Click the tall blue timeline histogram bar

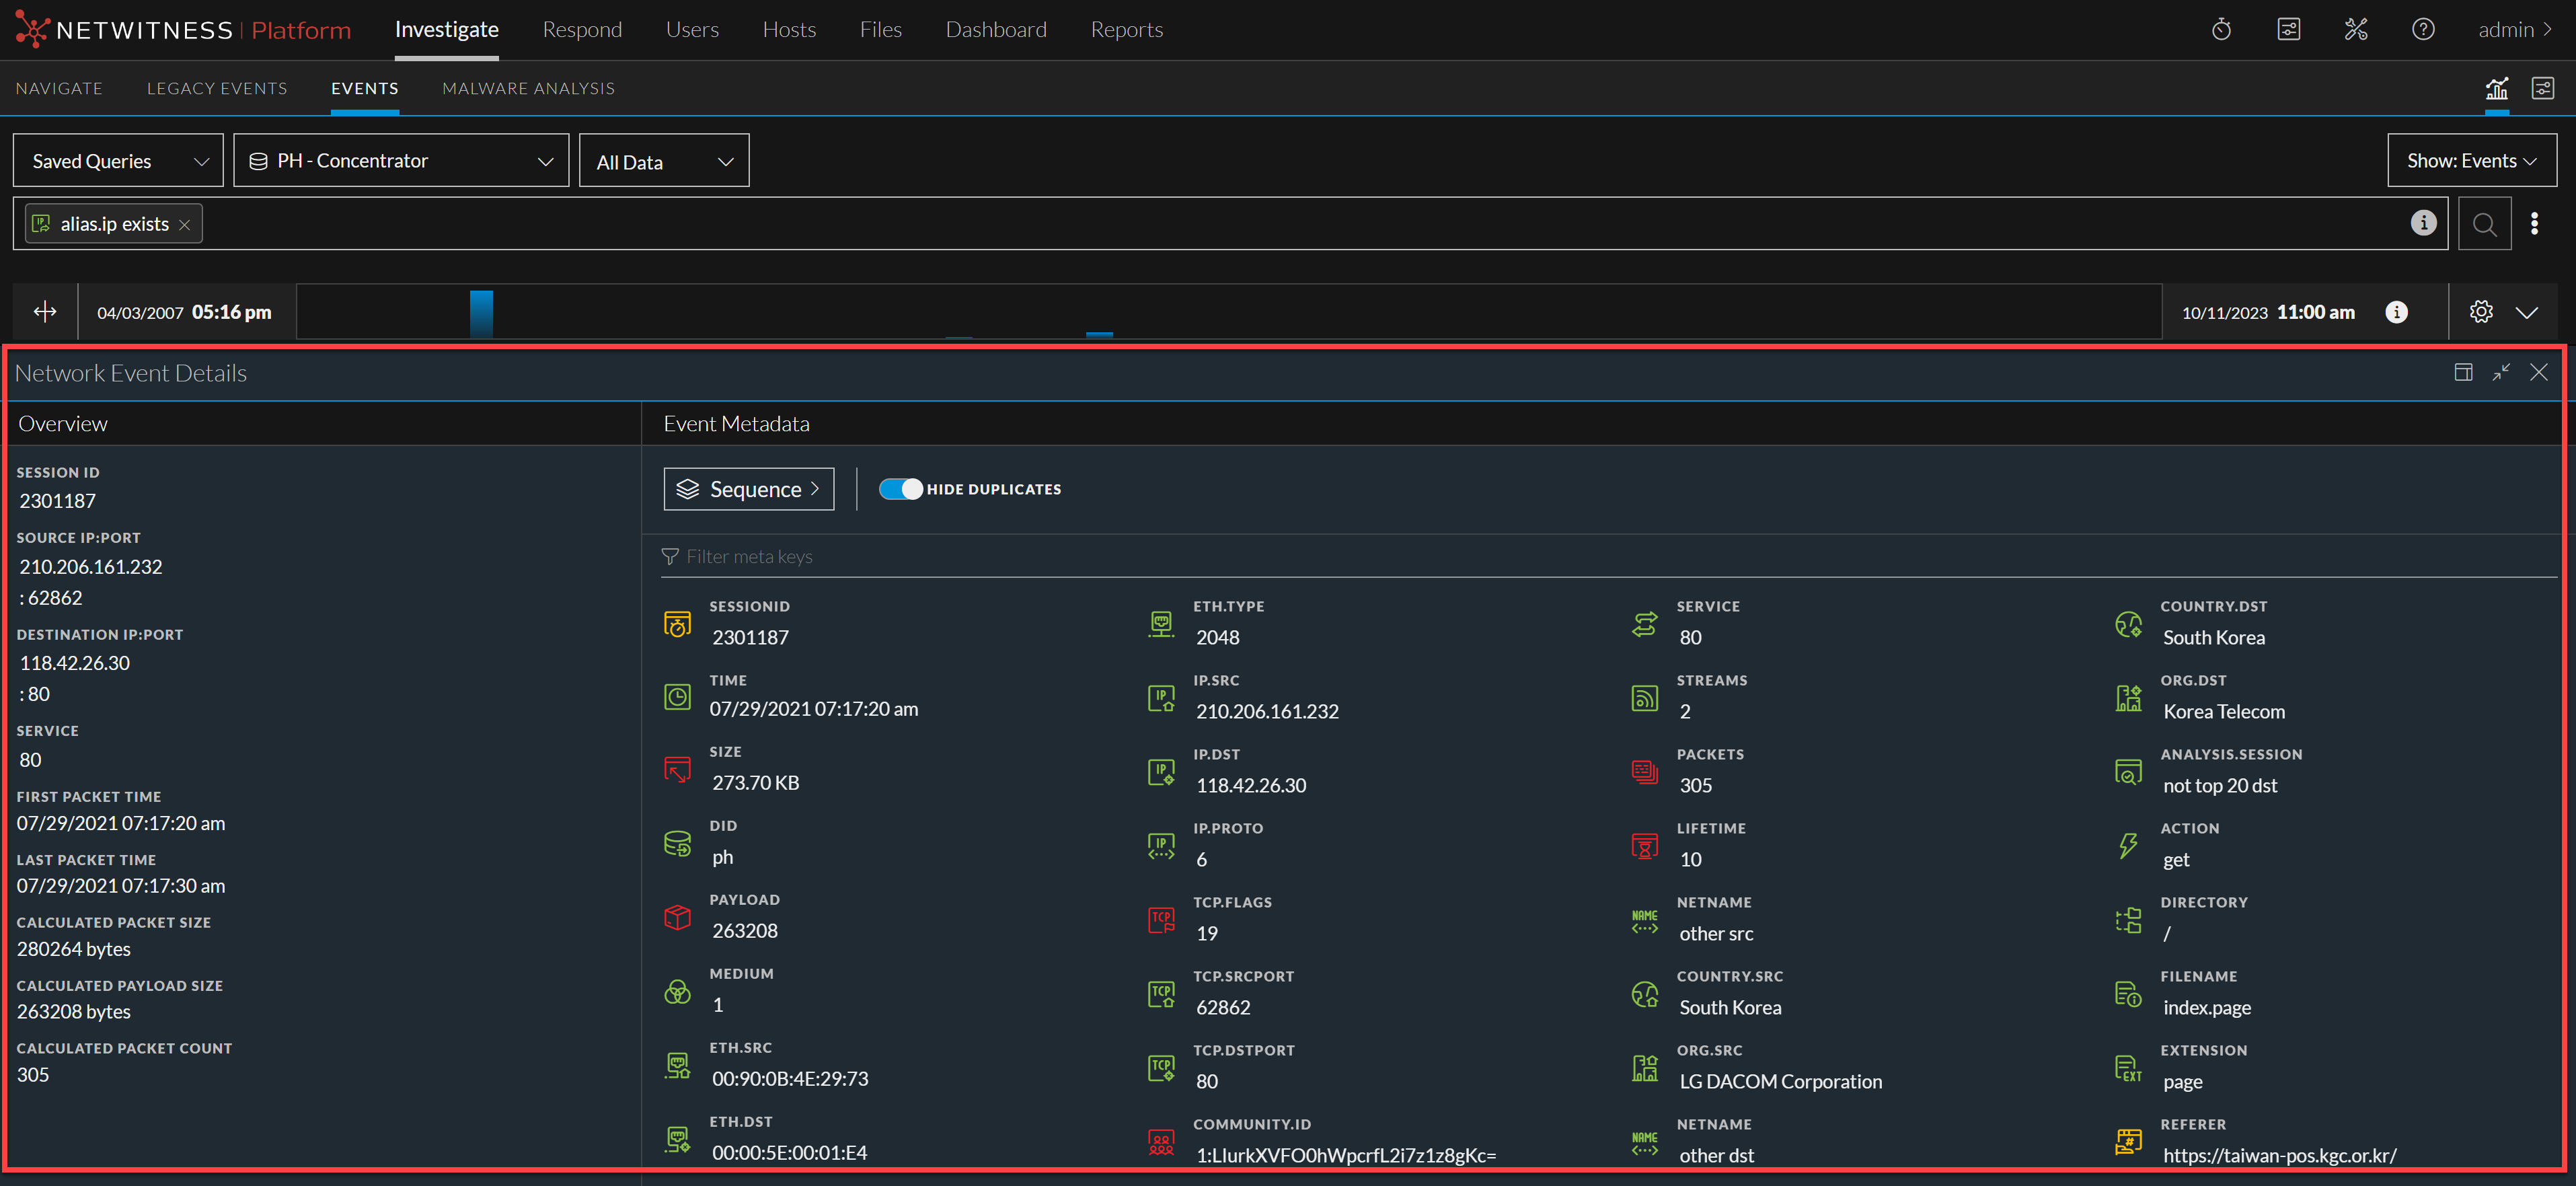(481, 314)
